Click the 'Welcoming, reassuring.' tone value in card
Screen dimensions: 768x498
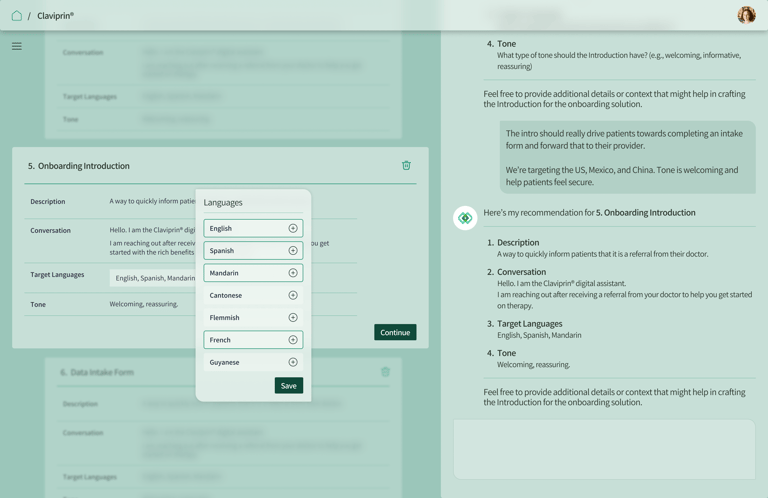(x=144, y=304)
